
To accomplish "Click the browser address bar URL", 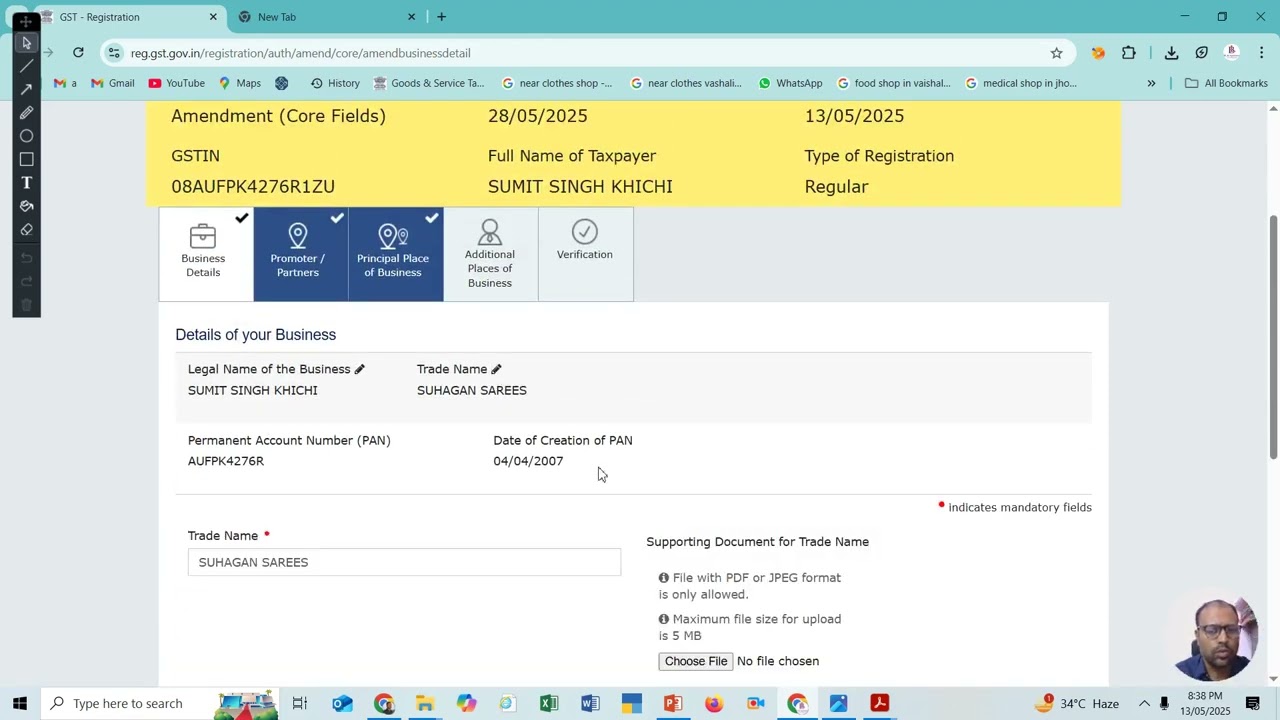I will click(300, 53).
